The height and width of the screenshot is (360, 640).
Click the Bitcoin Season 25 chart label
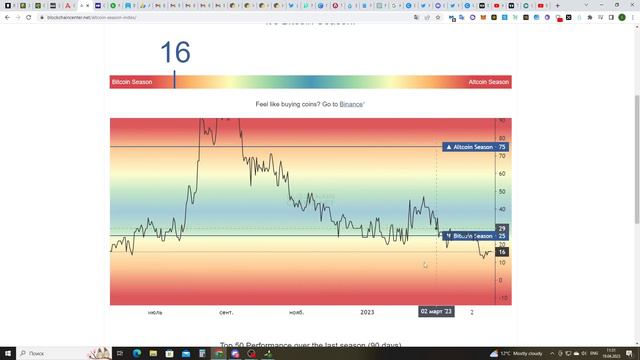[475, 236]
